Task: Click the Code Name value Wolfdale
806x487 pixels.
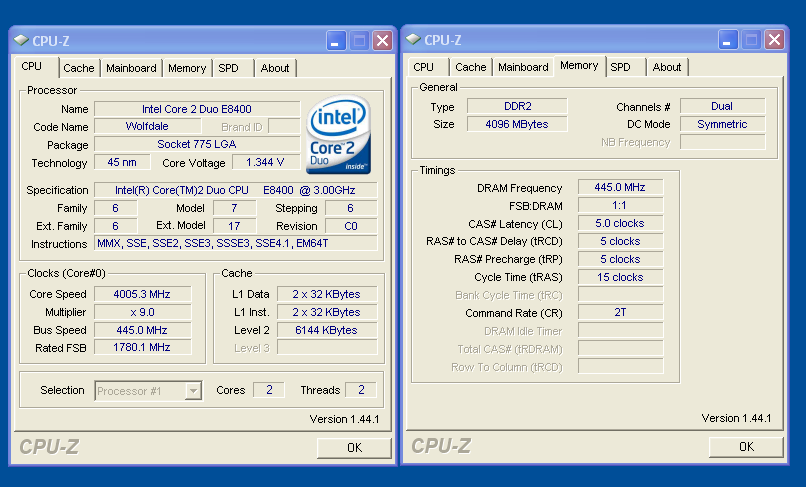Action: click(x=147, y=126)
